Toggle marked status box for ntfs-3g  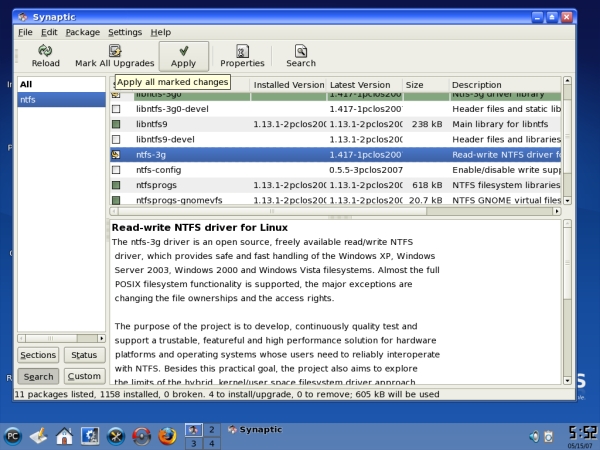116,155
